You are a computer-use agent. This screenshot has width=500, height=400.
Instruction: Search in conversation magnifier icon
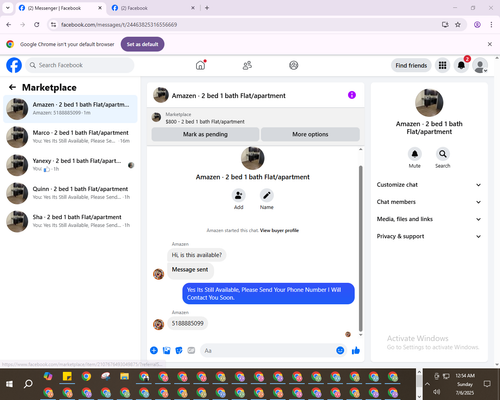(x=443, y=154)
